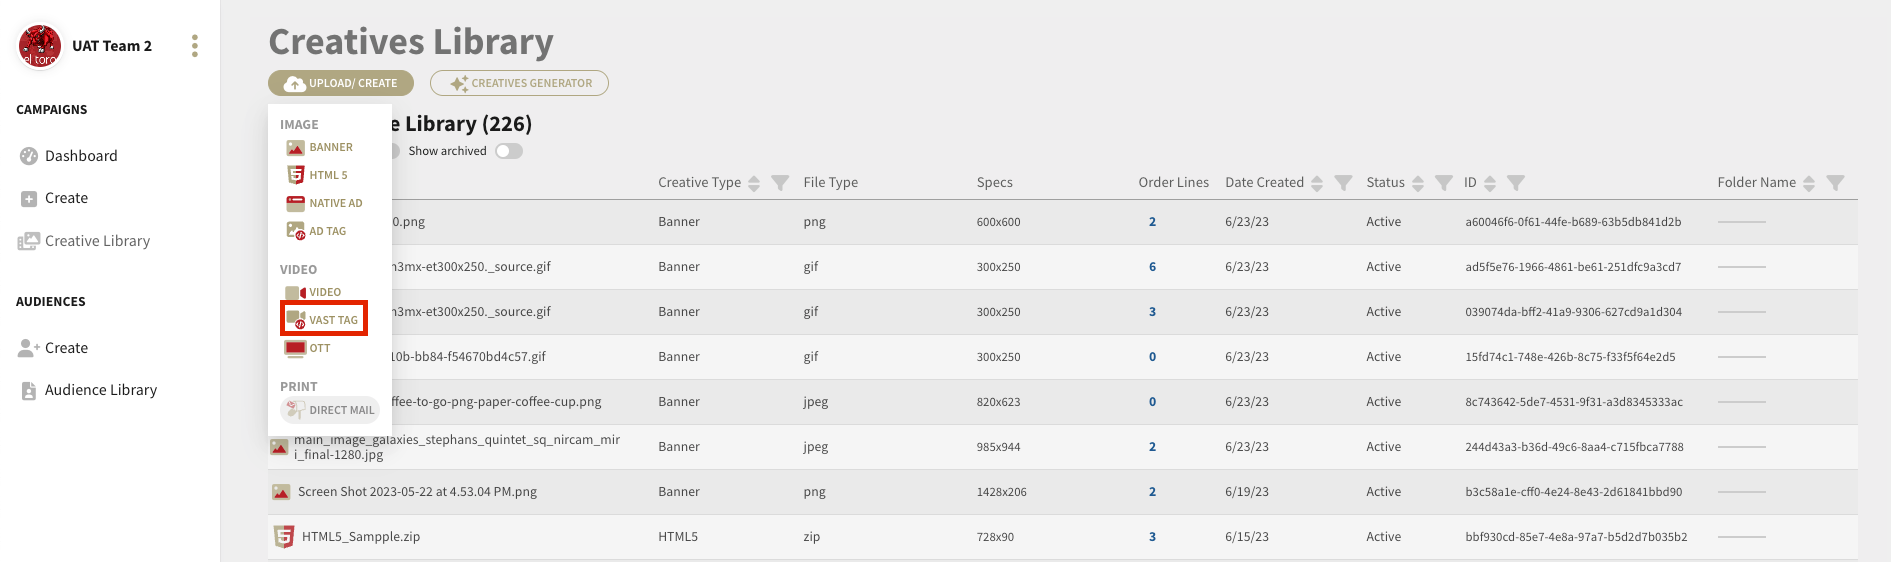
Task: Open the Status column filter
Action: (1443, 183)
